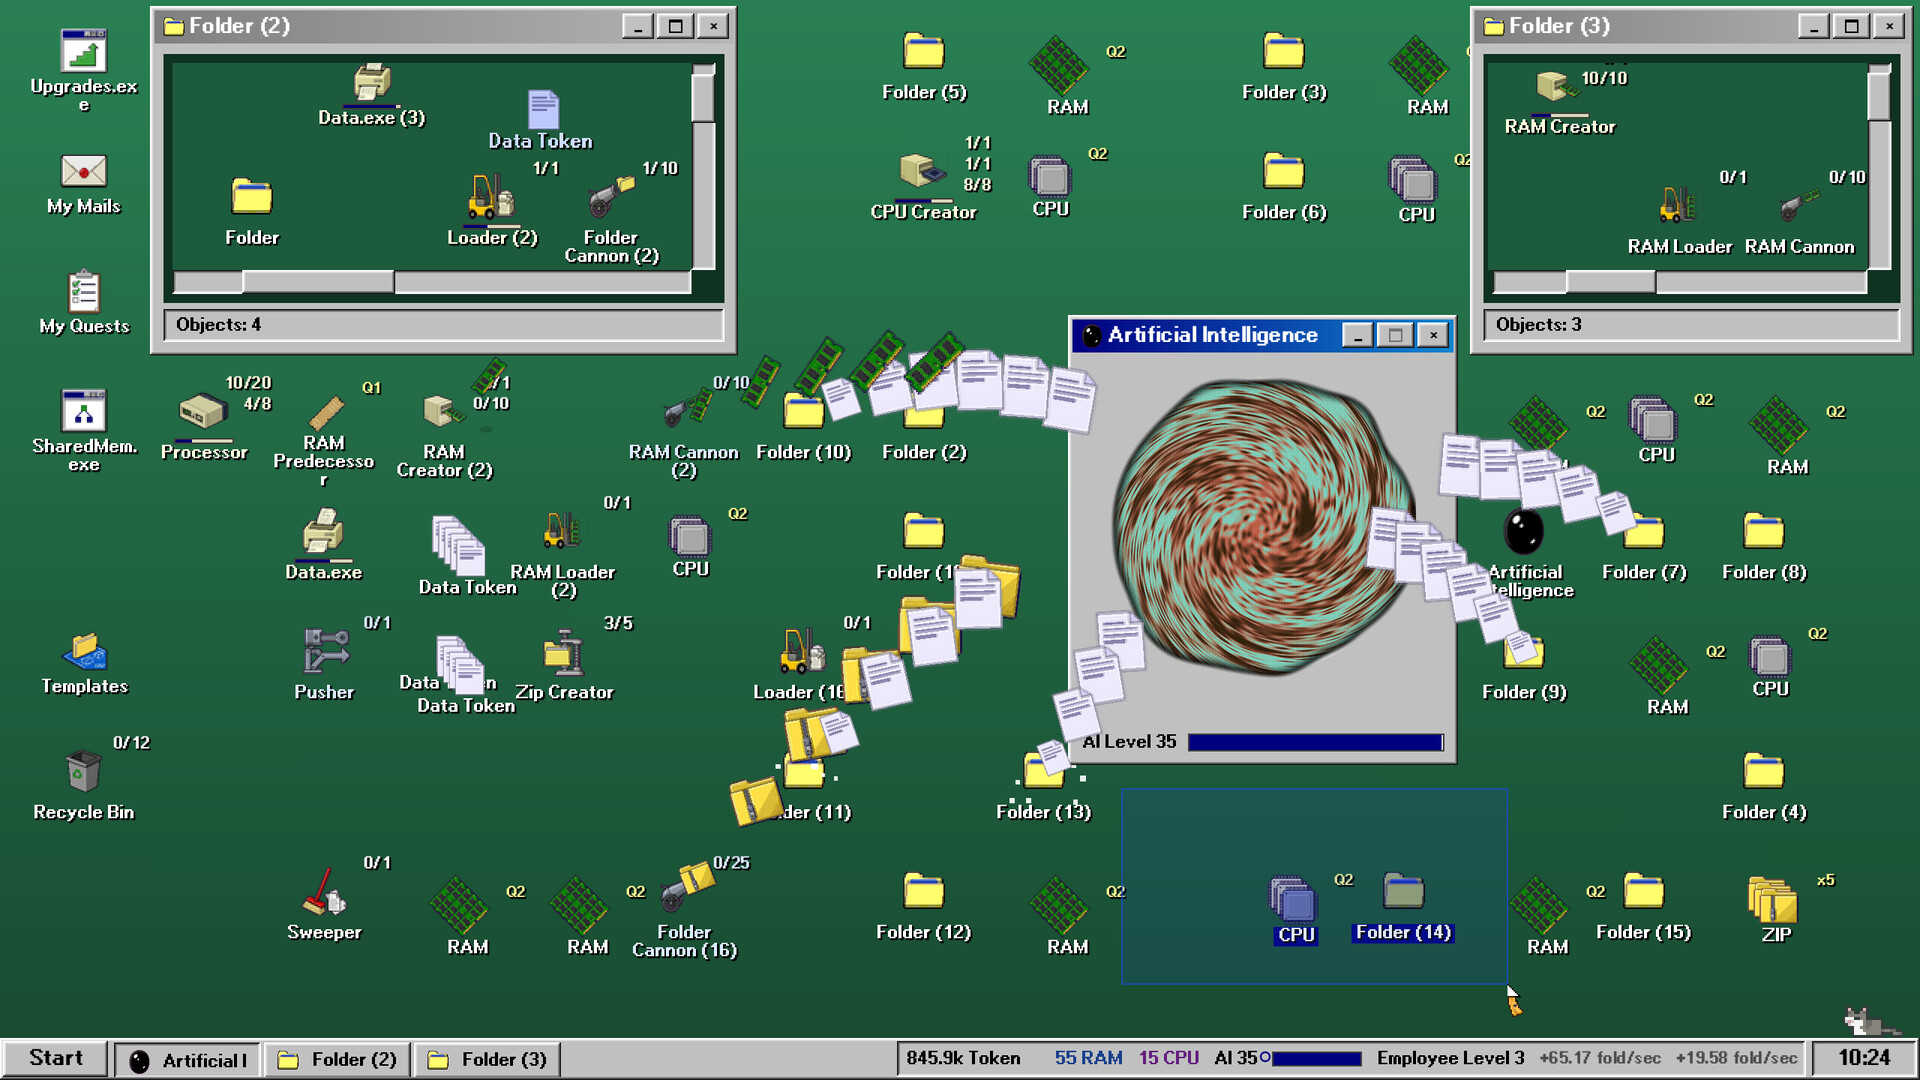Image resolution: width=1920 pixels, height=1080 pixels.
Task: Switch to Artificial Intelligence taskbar button
Action: coord(188,1059)
